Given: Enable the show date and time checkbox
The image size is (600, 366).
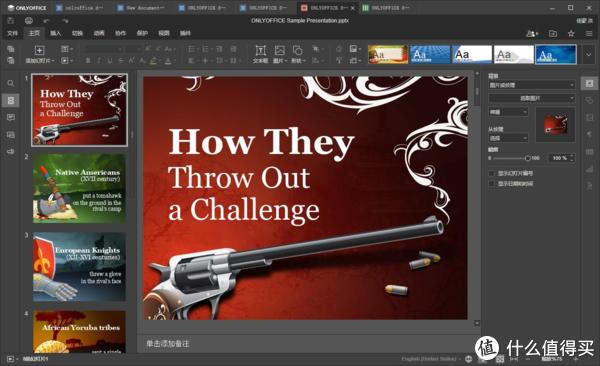Looking at the screenshot, I should 492,184.
